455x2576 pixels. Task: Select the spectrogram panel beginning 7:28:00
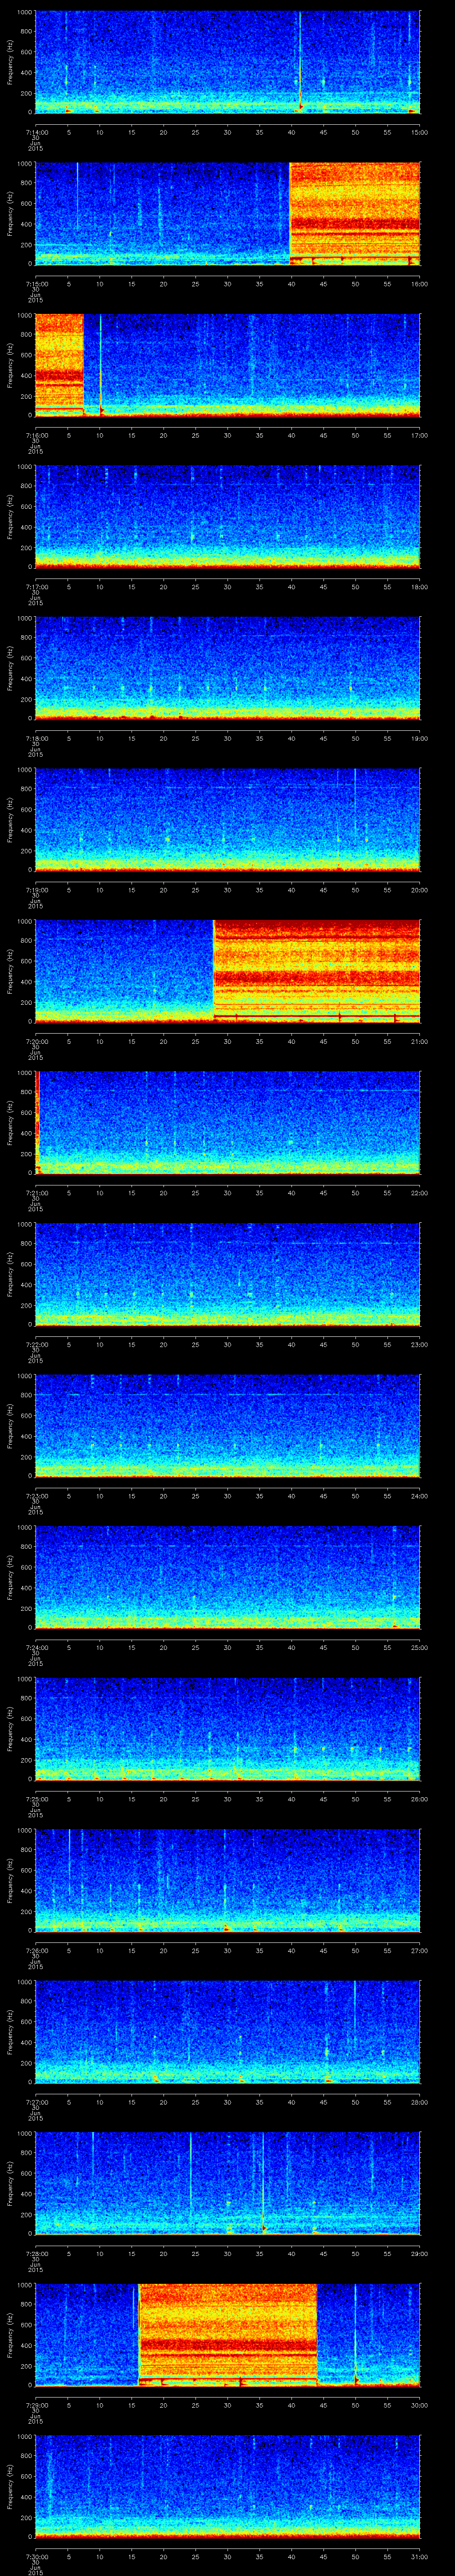(227, 2183)
